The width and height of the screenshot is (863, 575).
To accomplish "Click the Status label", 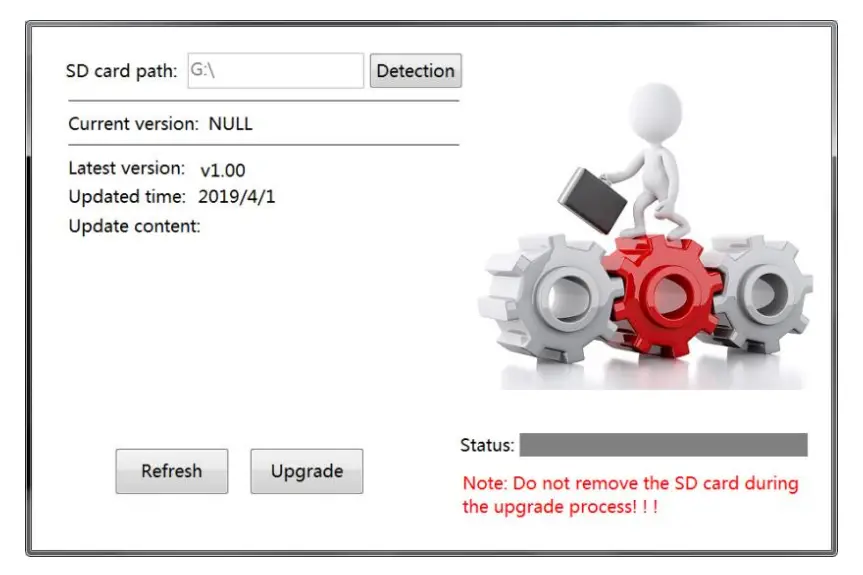I will click(x=487, y=445).
